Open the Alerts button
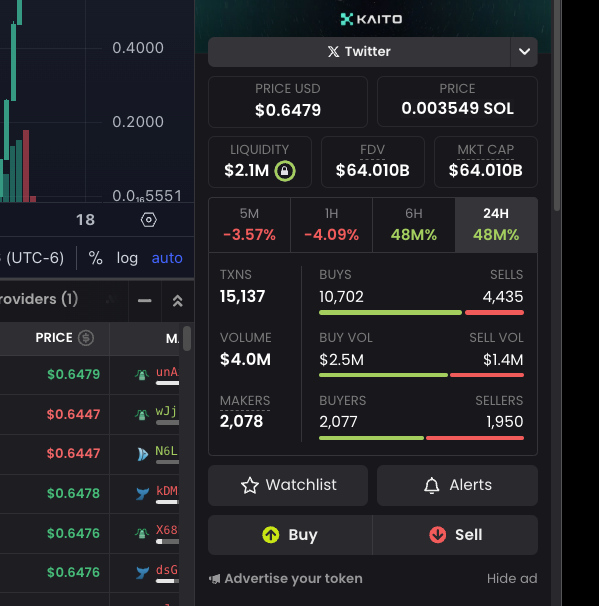 pos(457,485)
